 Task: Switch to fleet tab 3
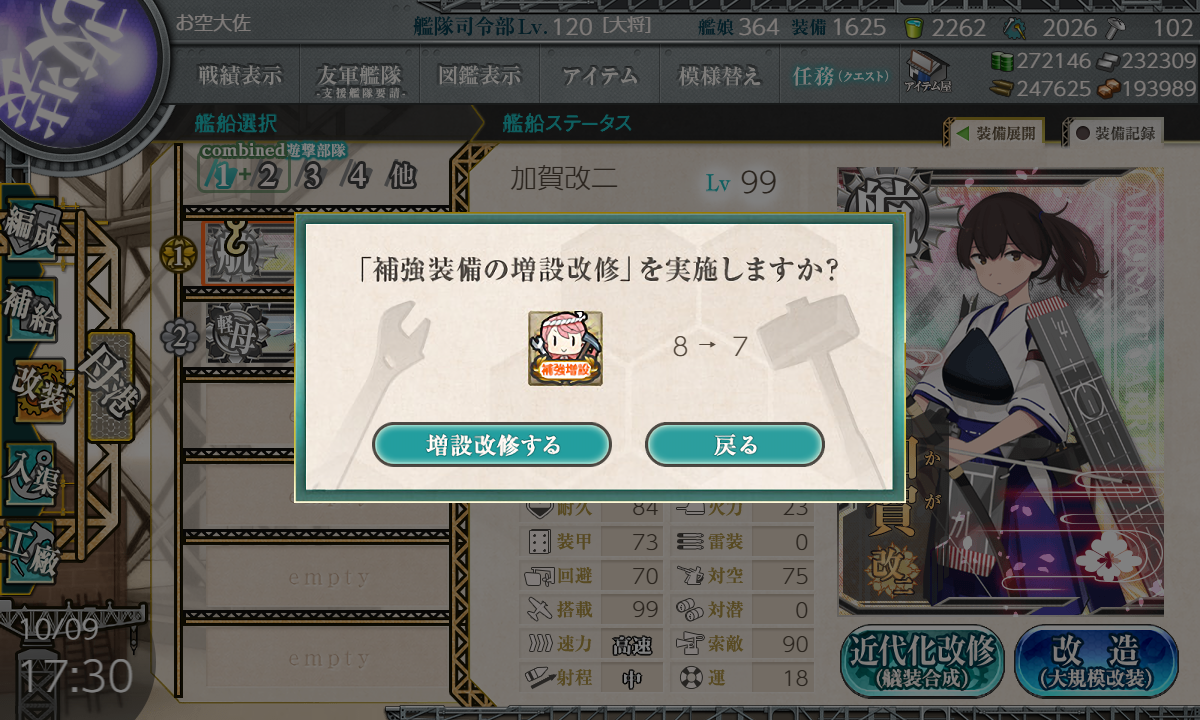click(313, 177)
